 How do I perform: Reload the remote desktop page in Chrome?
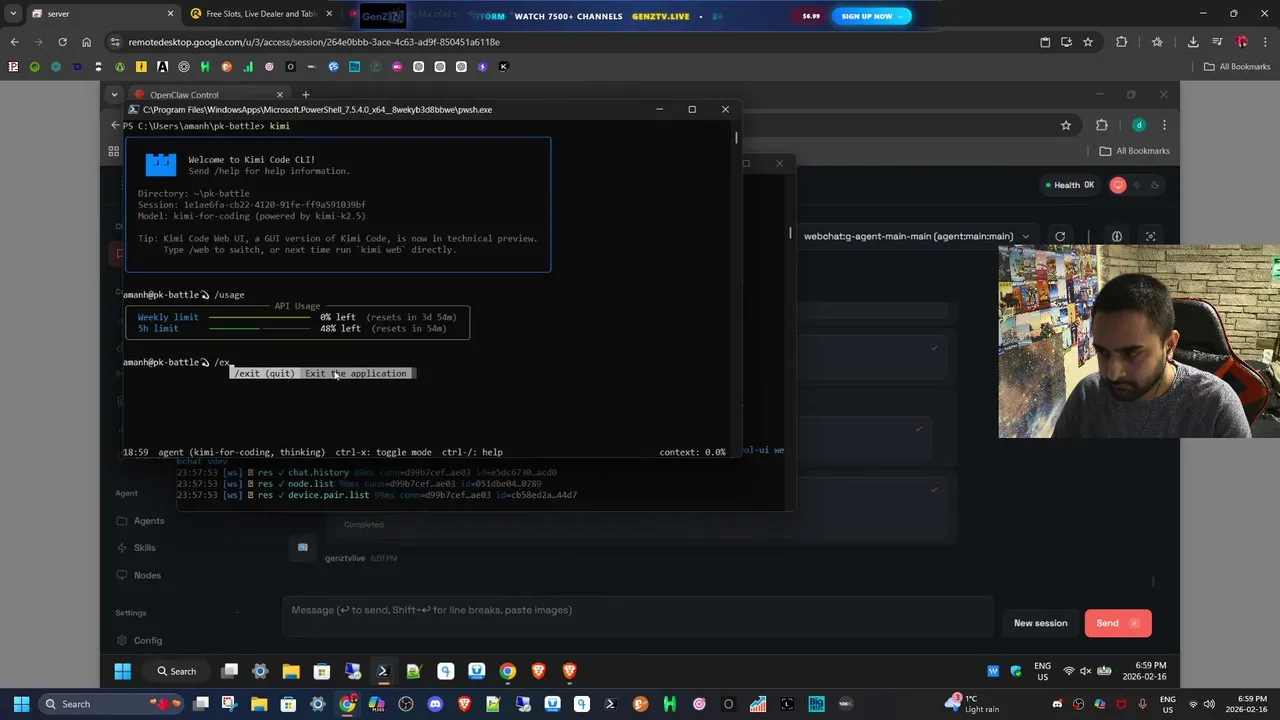coord(62,42)
